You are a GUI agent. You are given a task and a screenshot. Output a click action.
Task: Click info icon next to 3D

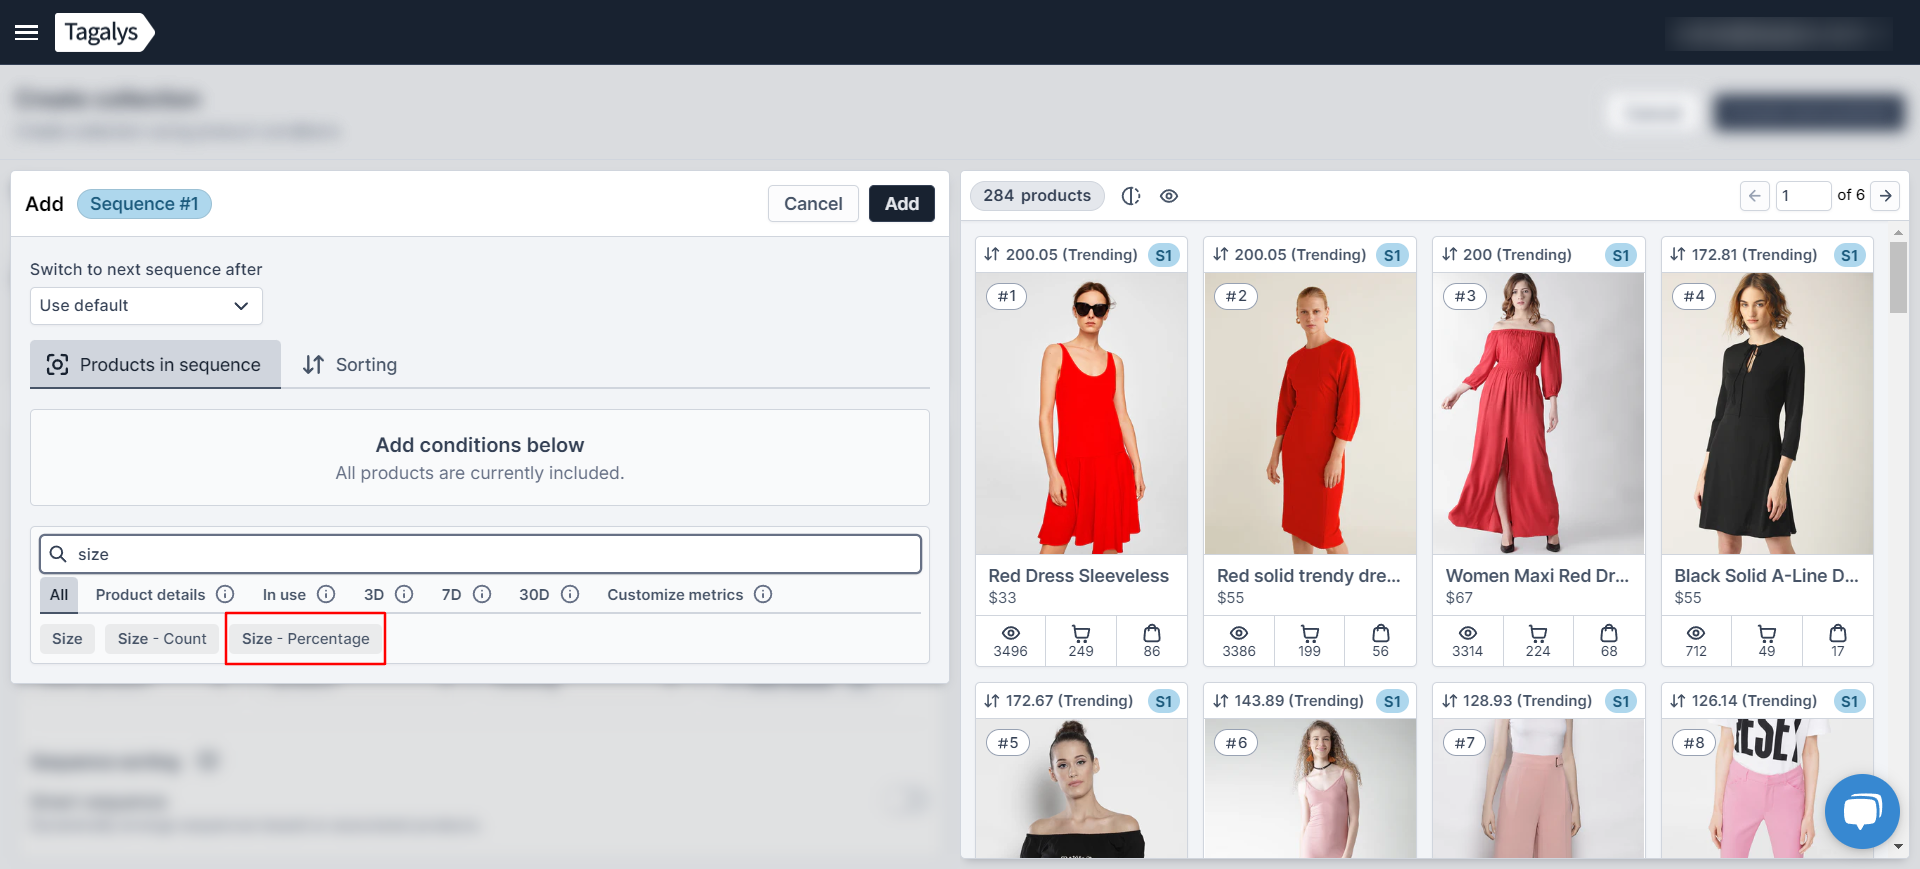pyautogui.click(x=404, y=594)
